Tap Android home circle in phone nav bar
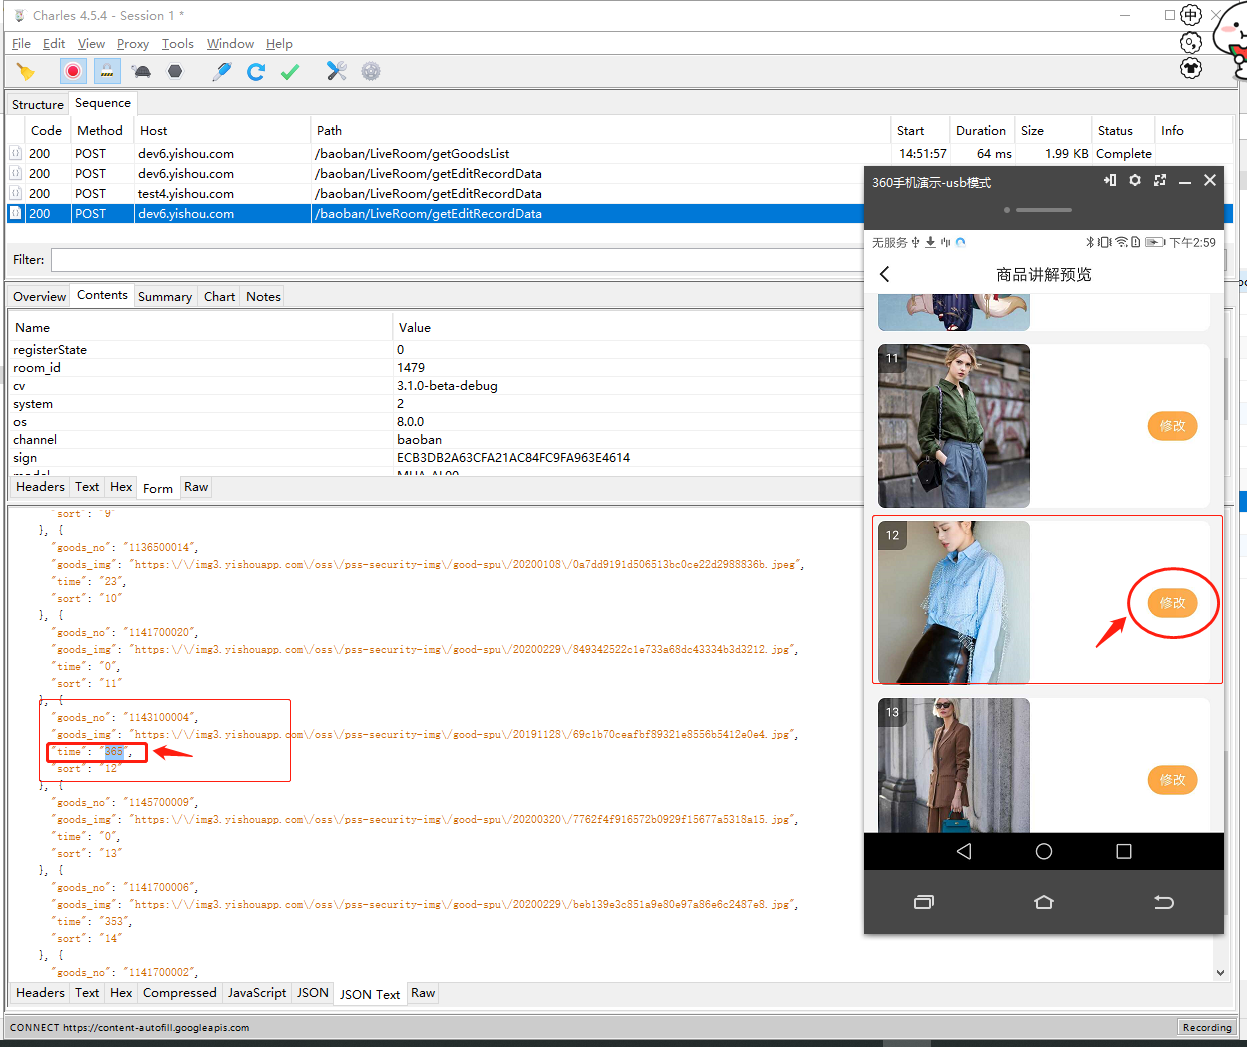The image size is (1247, 1047). click(1044, 851)
